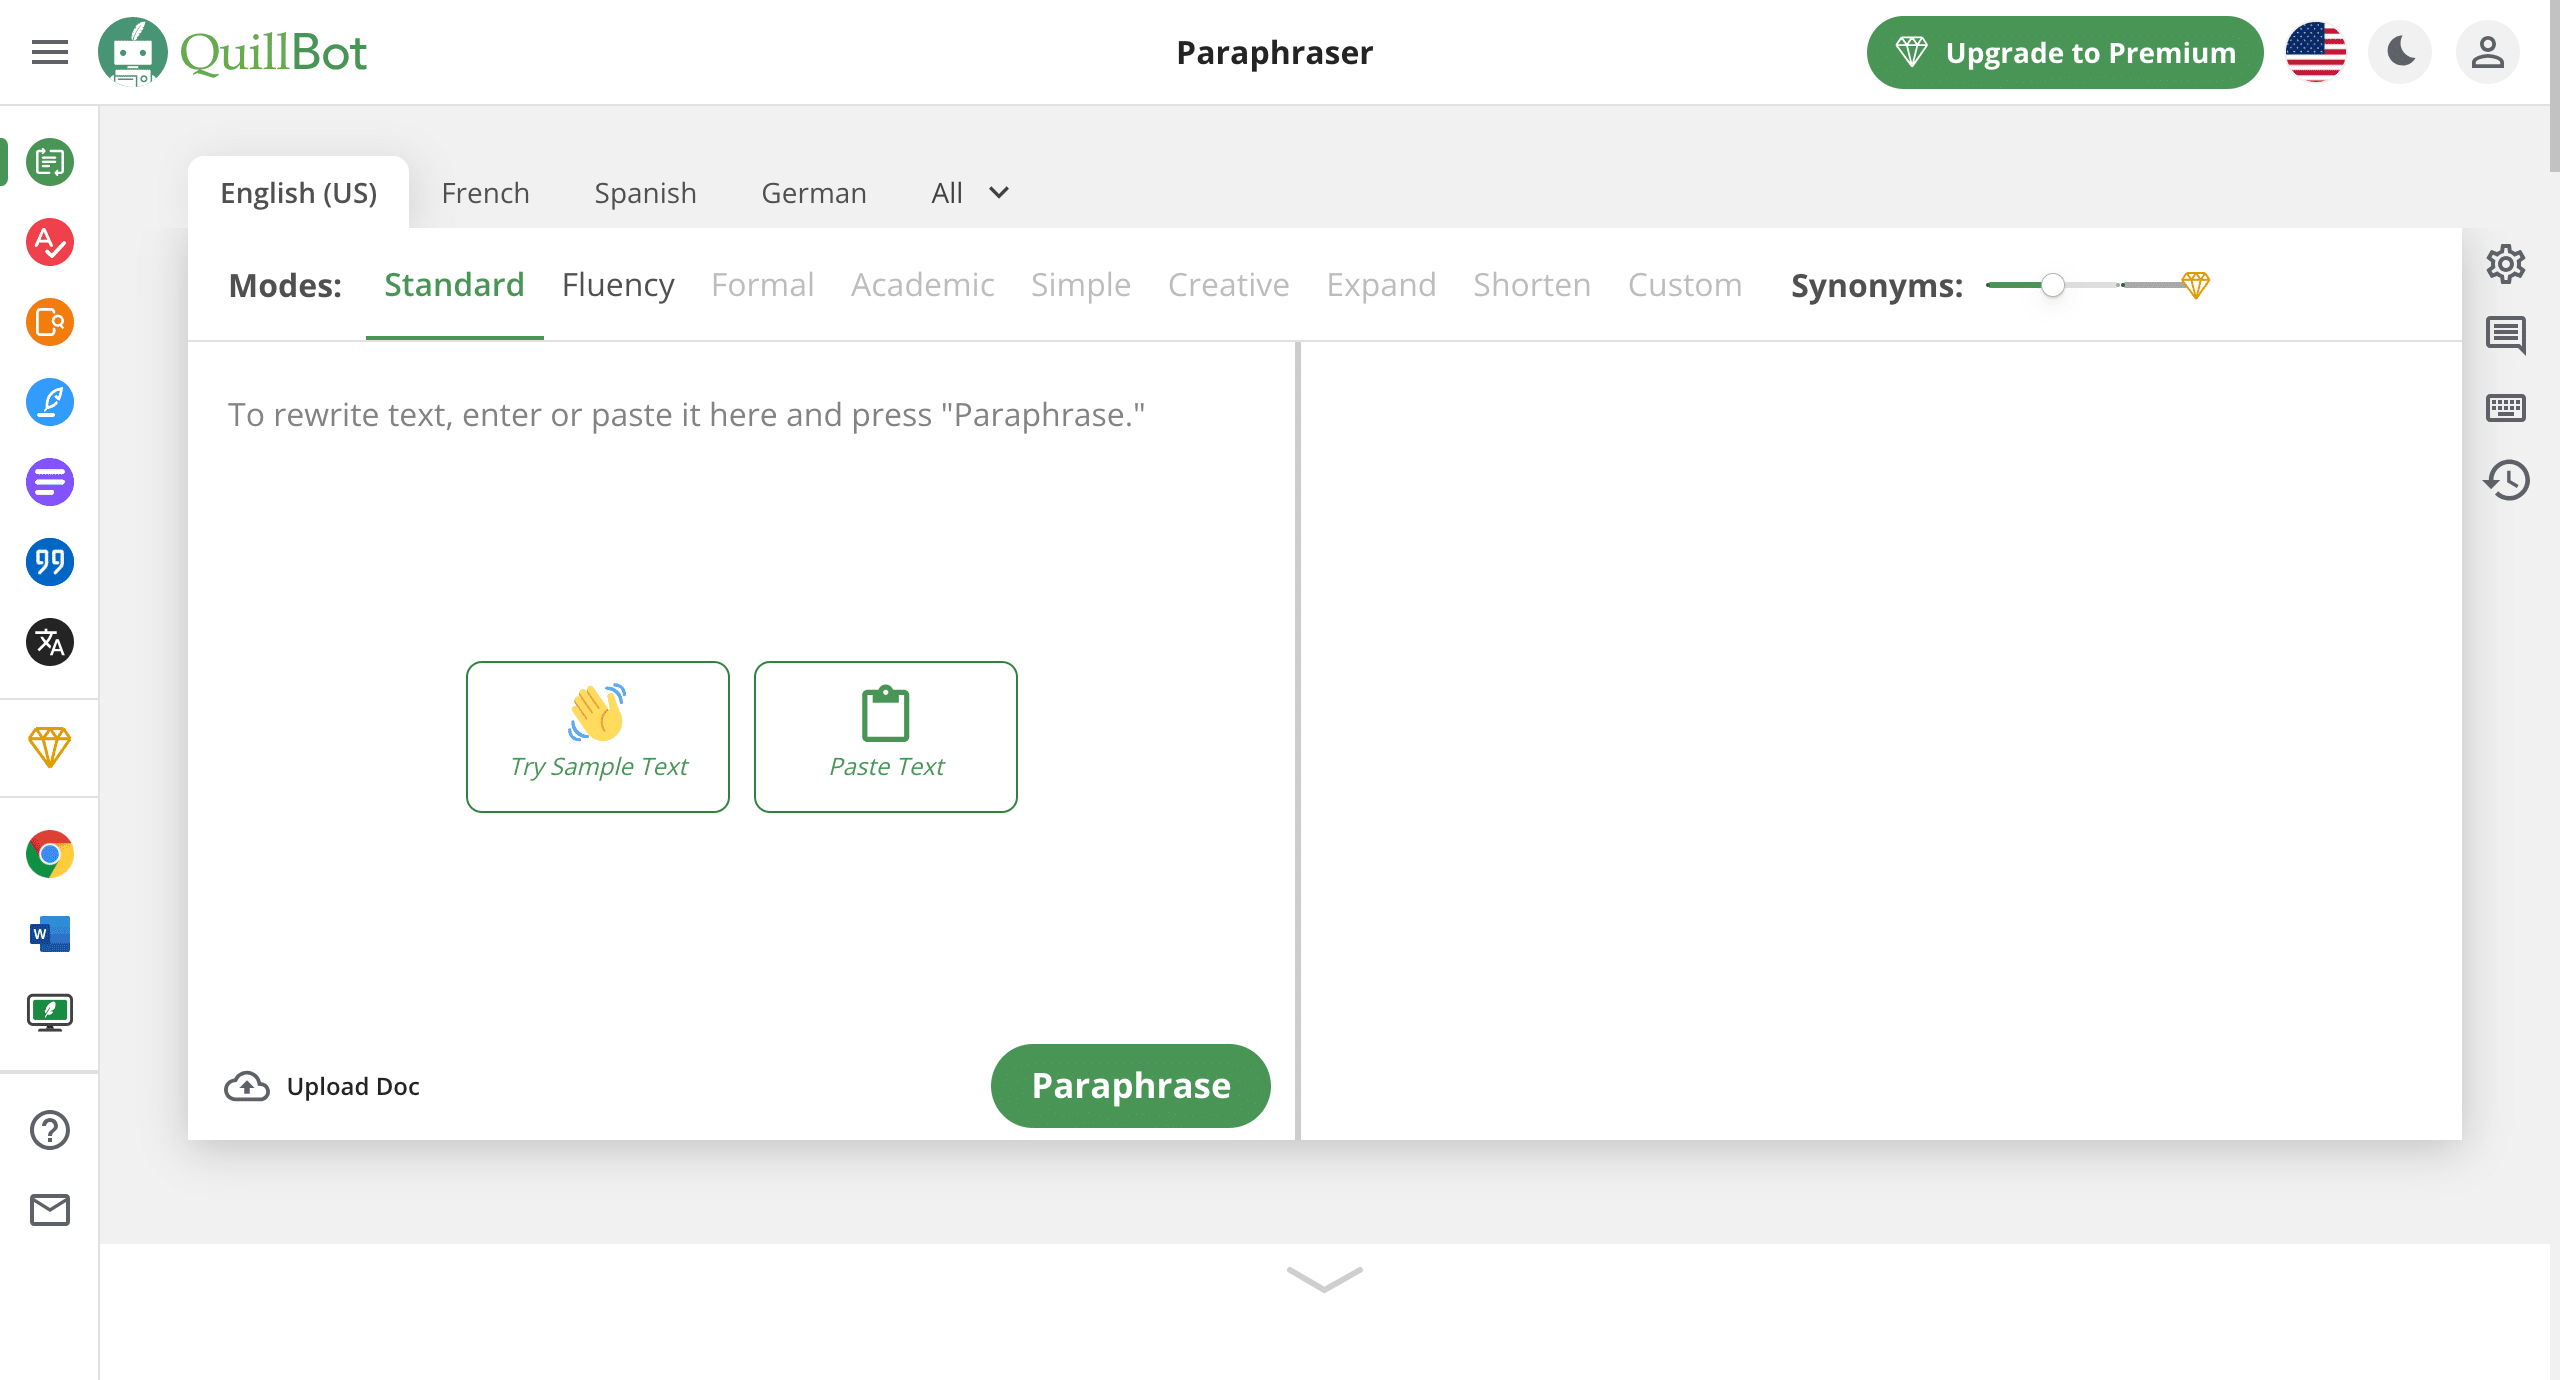Open the Translator tool icon
Screen dimensions: 2560x1380
pos(49,642)
